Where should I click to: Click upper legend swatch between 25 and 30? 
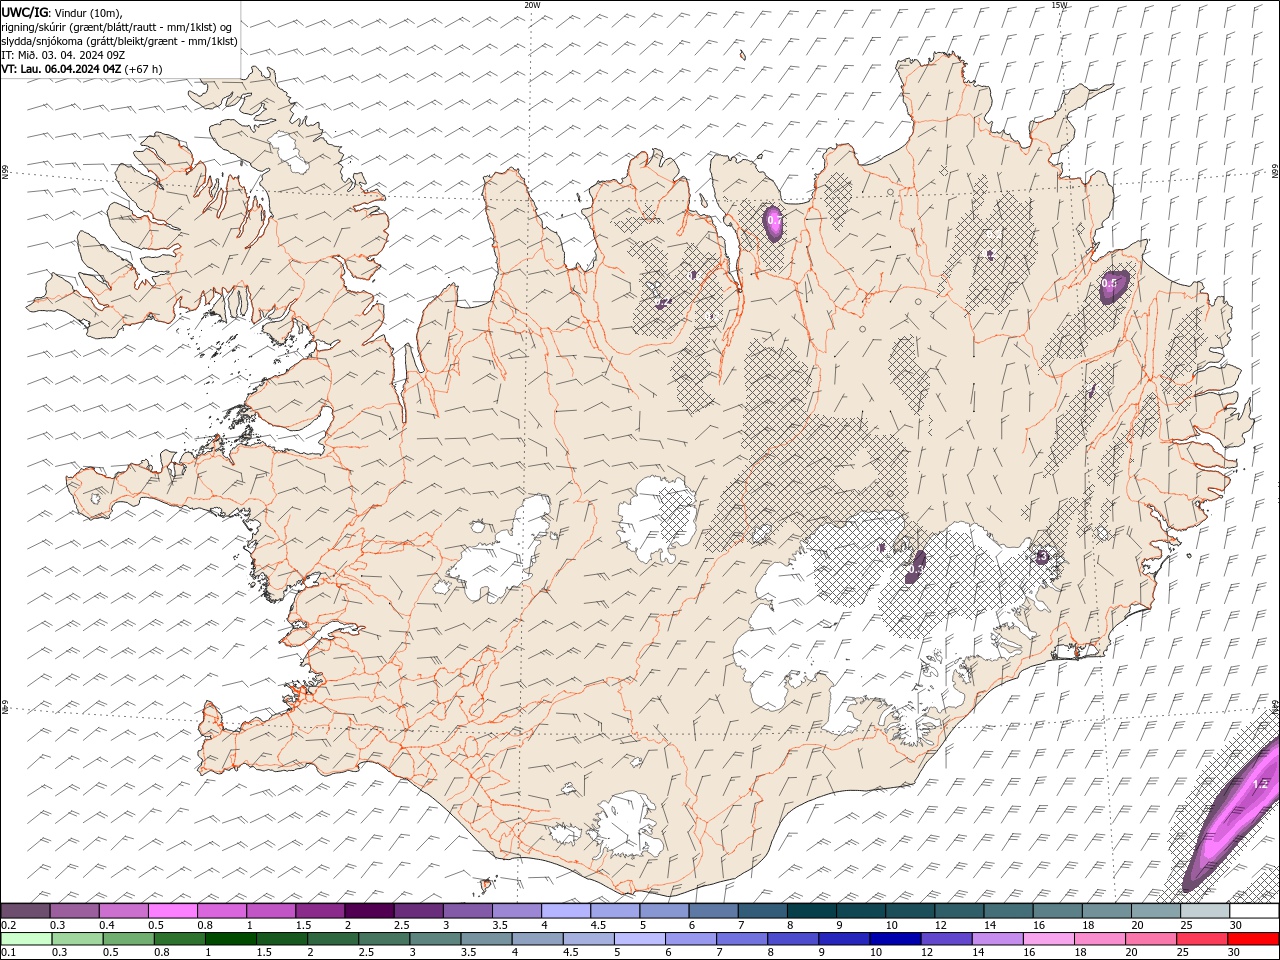click(x=1205, y=911)
